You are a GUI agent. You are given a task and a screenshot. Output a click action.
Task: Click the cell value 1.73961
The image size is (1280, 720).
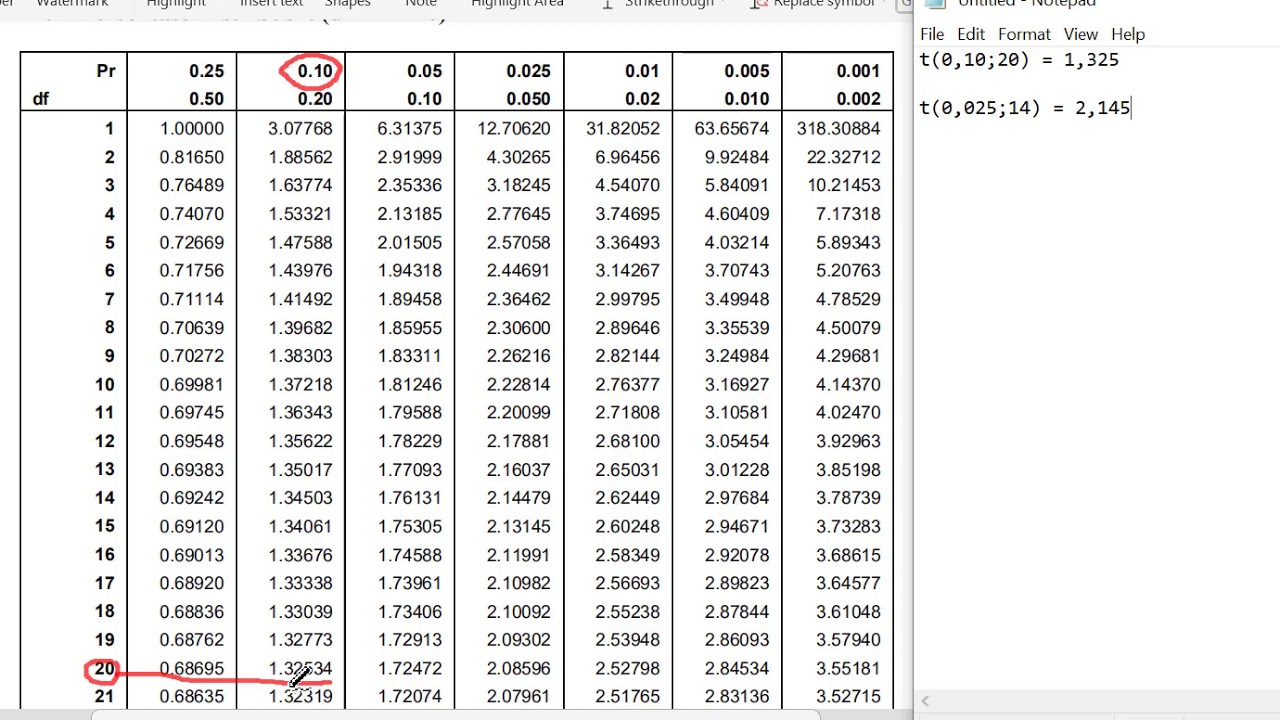[409, 583]
